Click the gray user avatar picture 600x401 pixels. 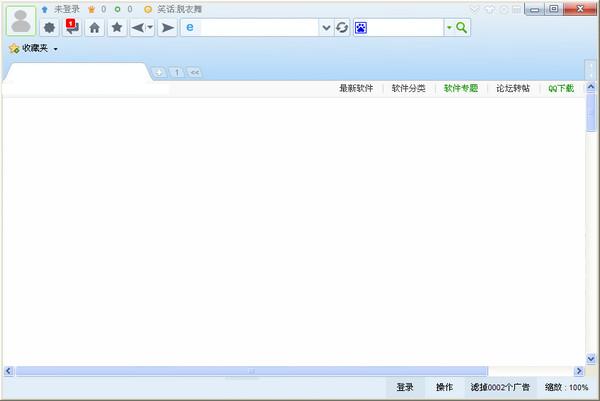coord(21,21)
